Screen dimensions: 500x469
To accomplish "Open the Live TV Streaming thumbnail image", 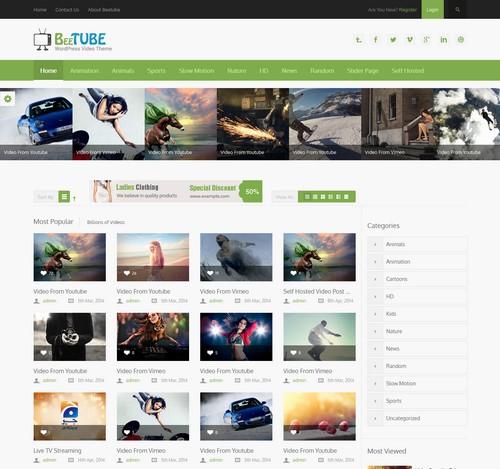I will [70, 416].
